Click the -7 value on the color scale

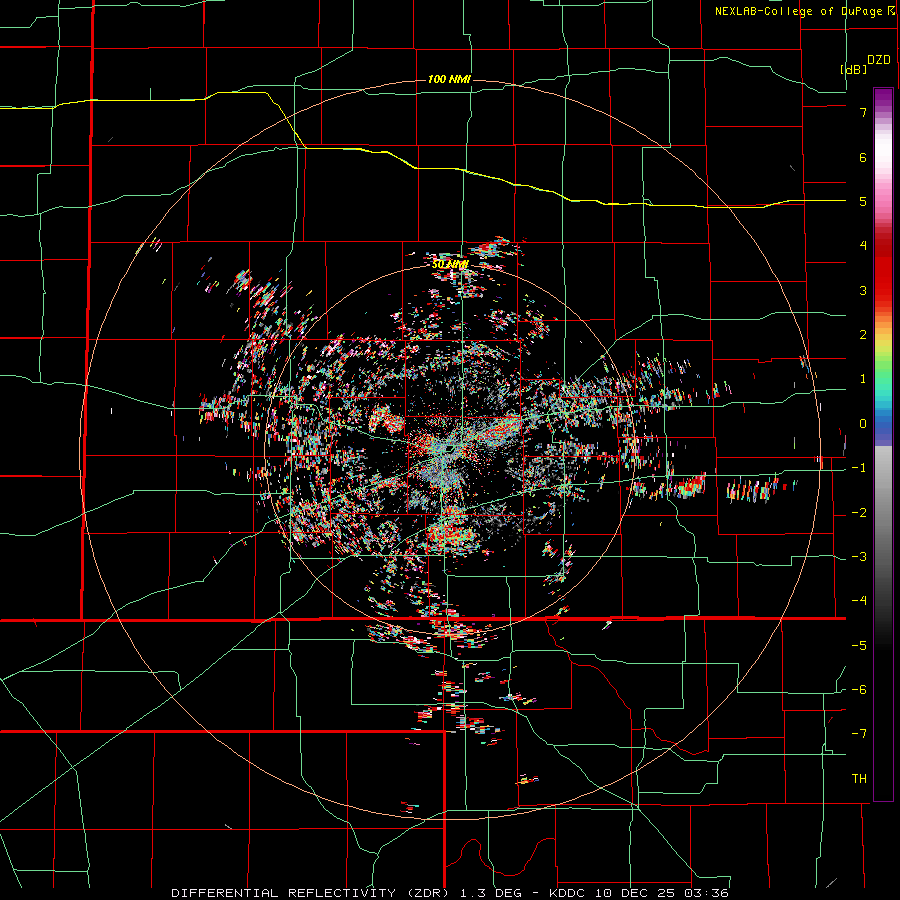(859, 734)
